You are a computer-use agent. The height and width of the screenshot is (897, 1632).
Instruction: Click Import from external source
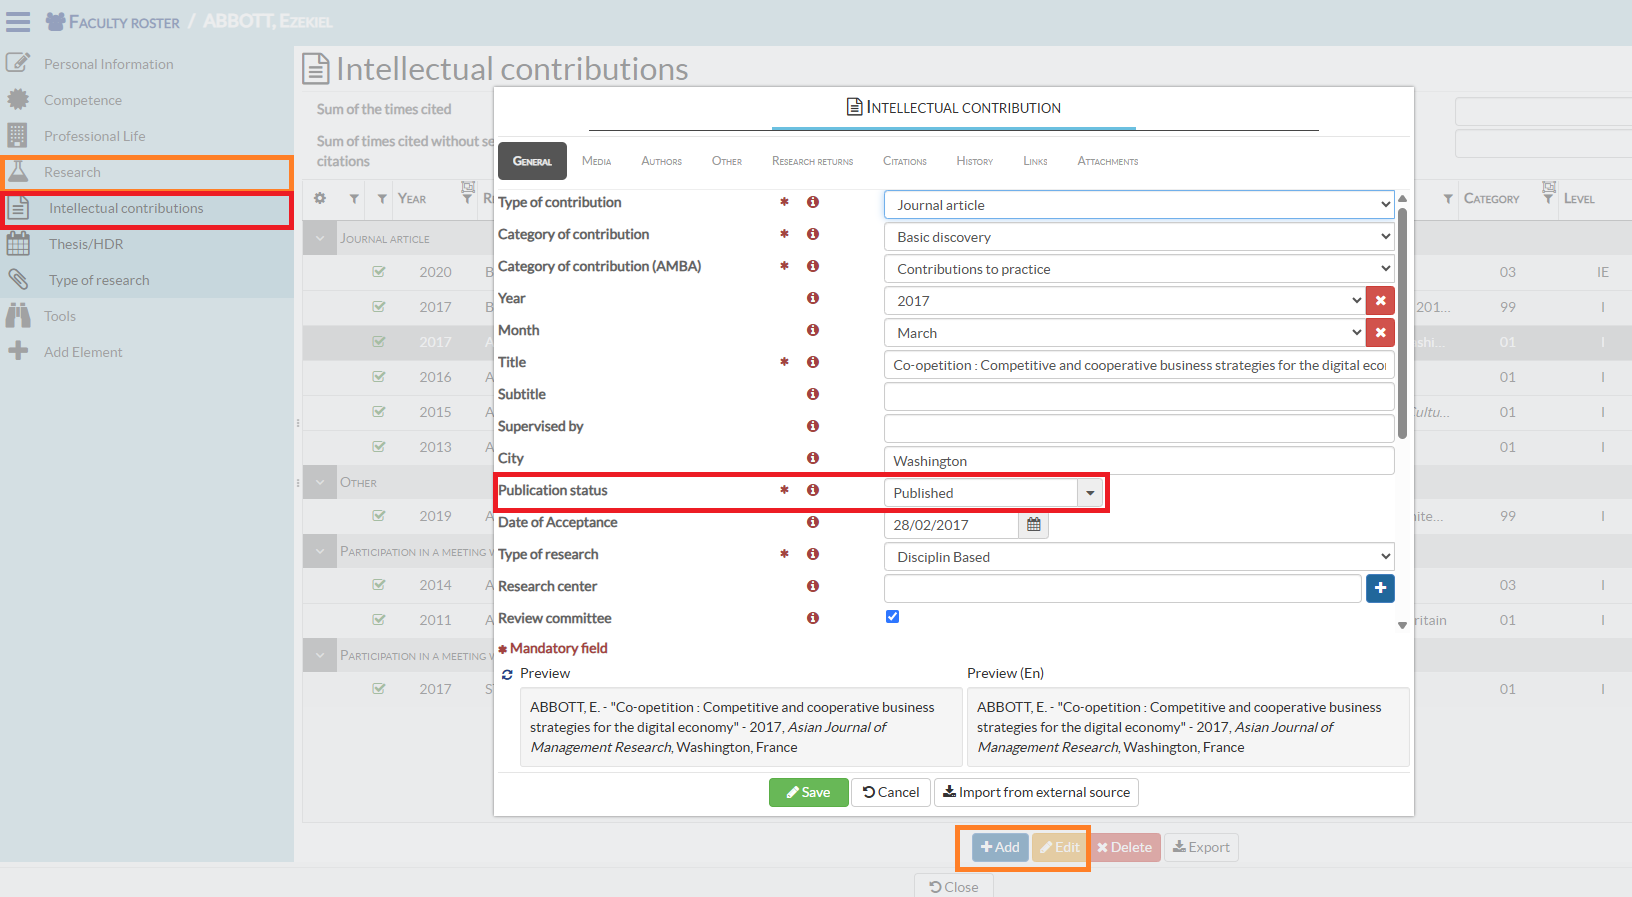click(1036, 792)
